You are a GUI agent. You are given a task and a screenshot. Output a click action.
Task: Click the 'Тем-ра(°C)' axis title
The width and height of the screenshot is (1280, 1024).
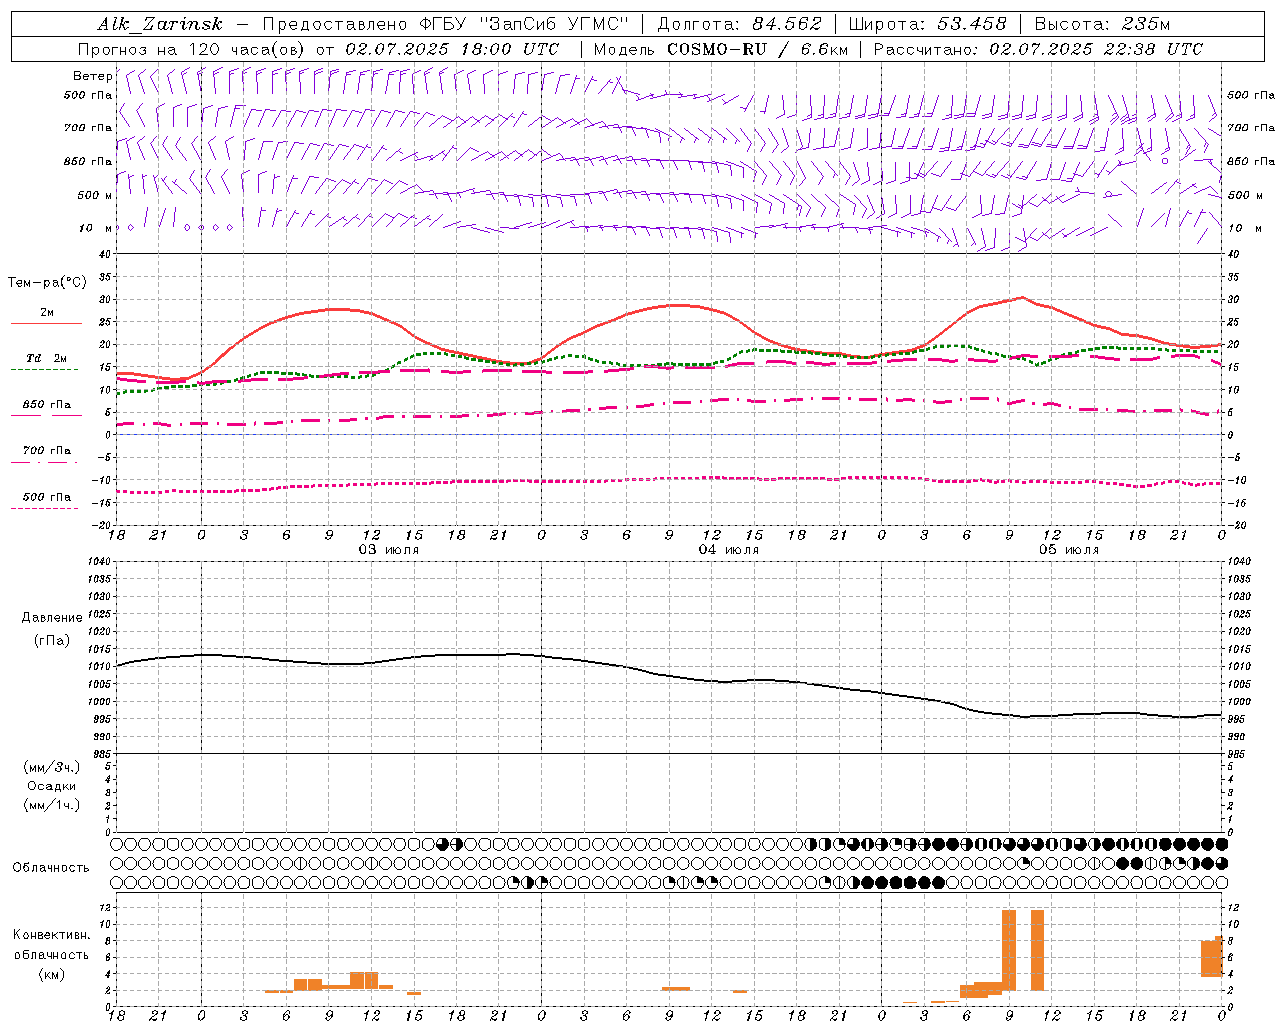(47, 283)
